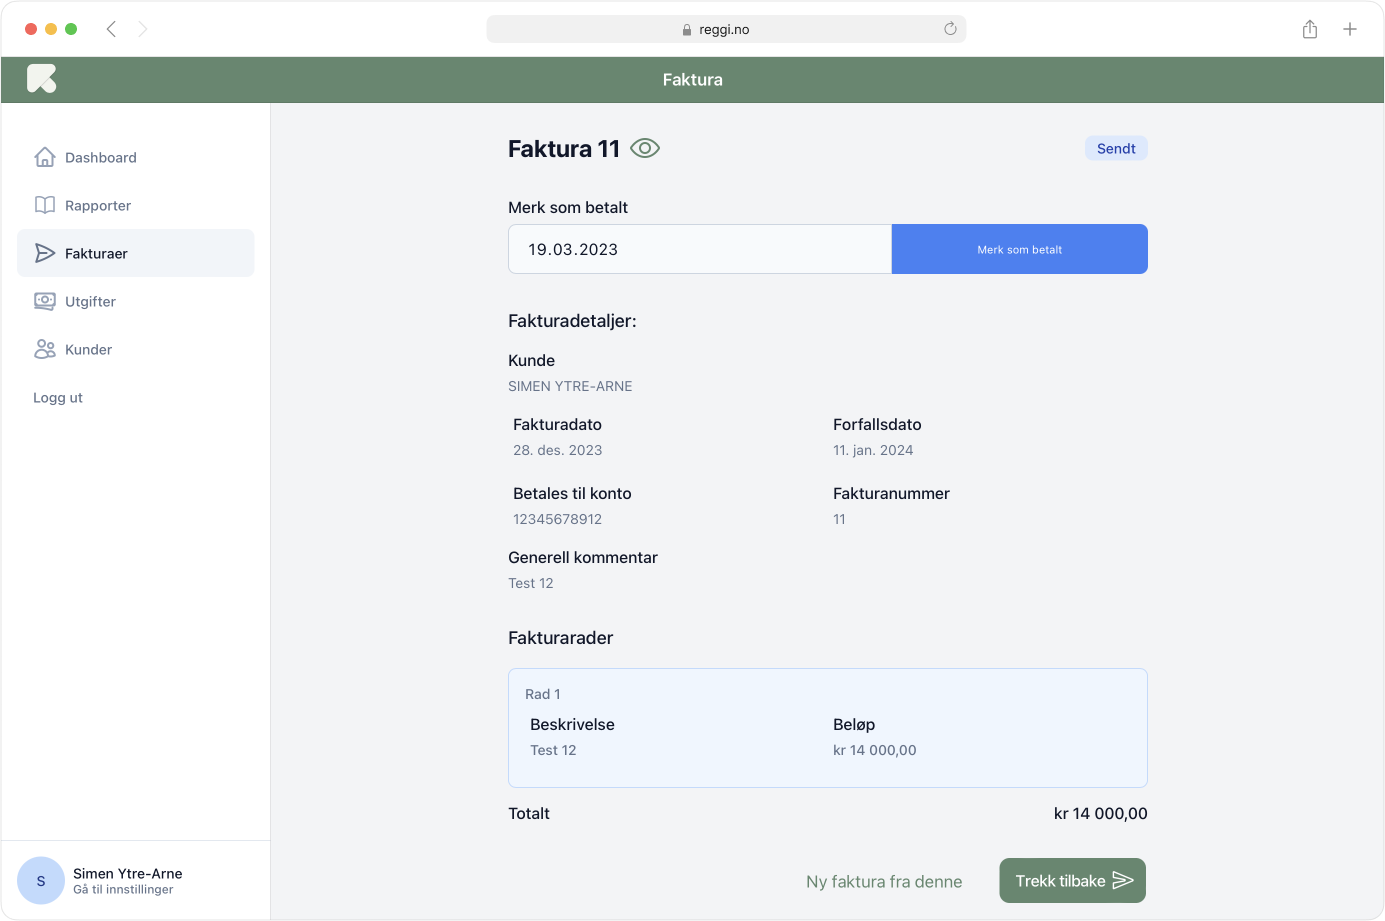Click the browser share icon
This screenshot has height=921, width=1385.
1310,29
